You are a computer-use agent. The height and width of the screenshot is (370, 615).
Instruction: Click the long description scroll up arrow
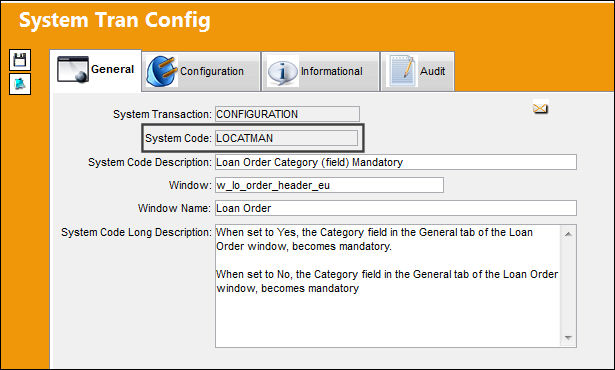pos(568,234)
